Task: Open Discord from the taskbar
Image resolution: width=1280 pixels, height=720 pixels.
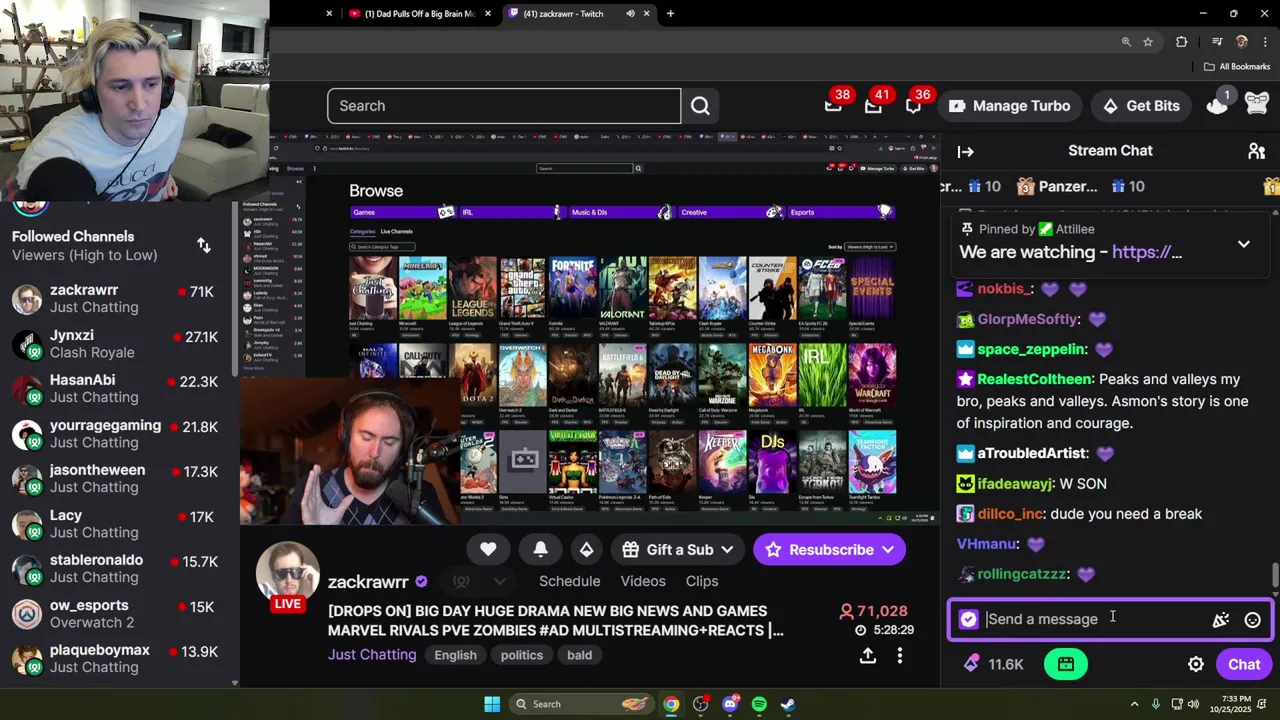Action: 730,704
